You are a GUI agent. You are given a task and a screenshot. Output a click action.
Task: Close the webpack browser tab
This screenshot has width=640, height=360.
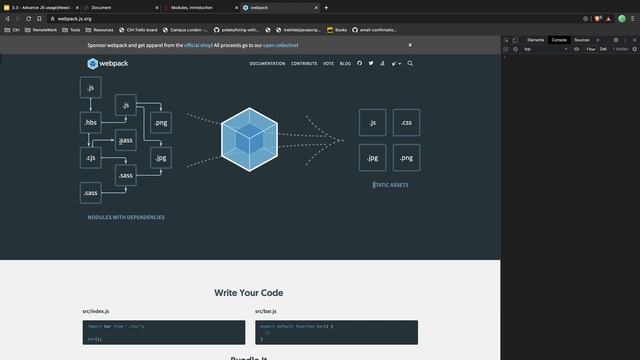pyautogui.click(x=316, y=7)
